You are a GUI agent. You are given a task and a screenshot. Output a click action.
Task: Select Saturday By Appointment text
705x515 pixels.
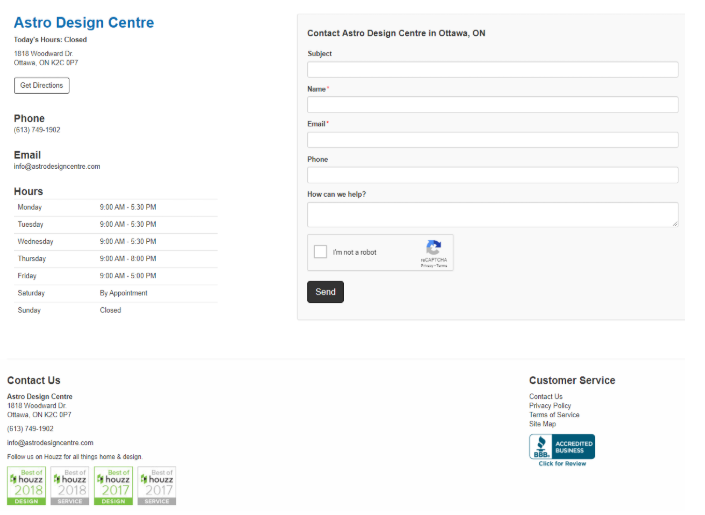[x=124, y=293]
